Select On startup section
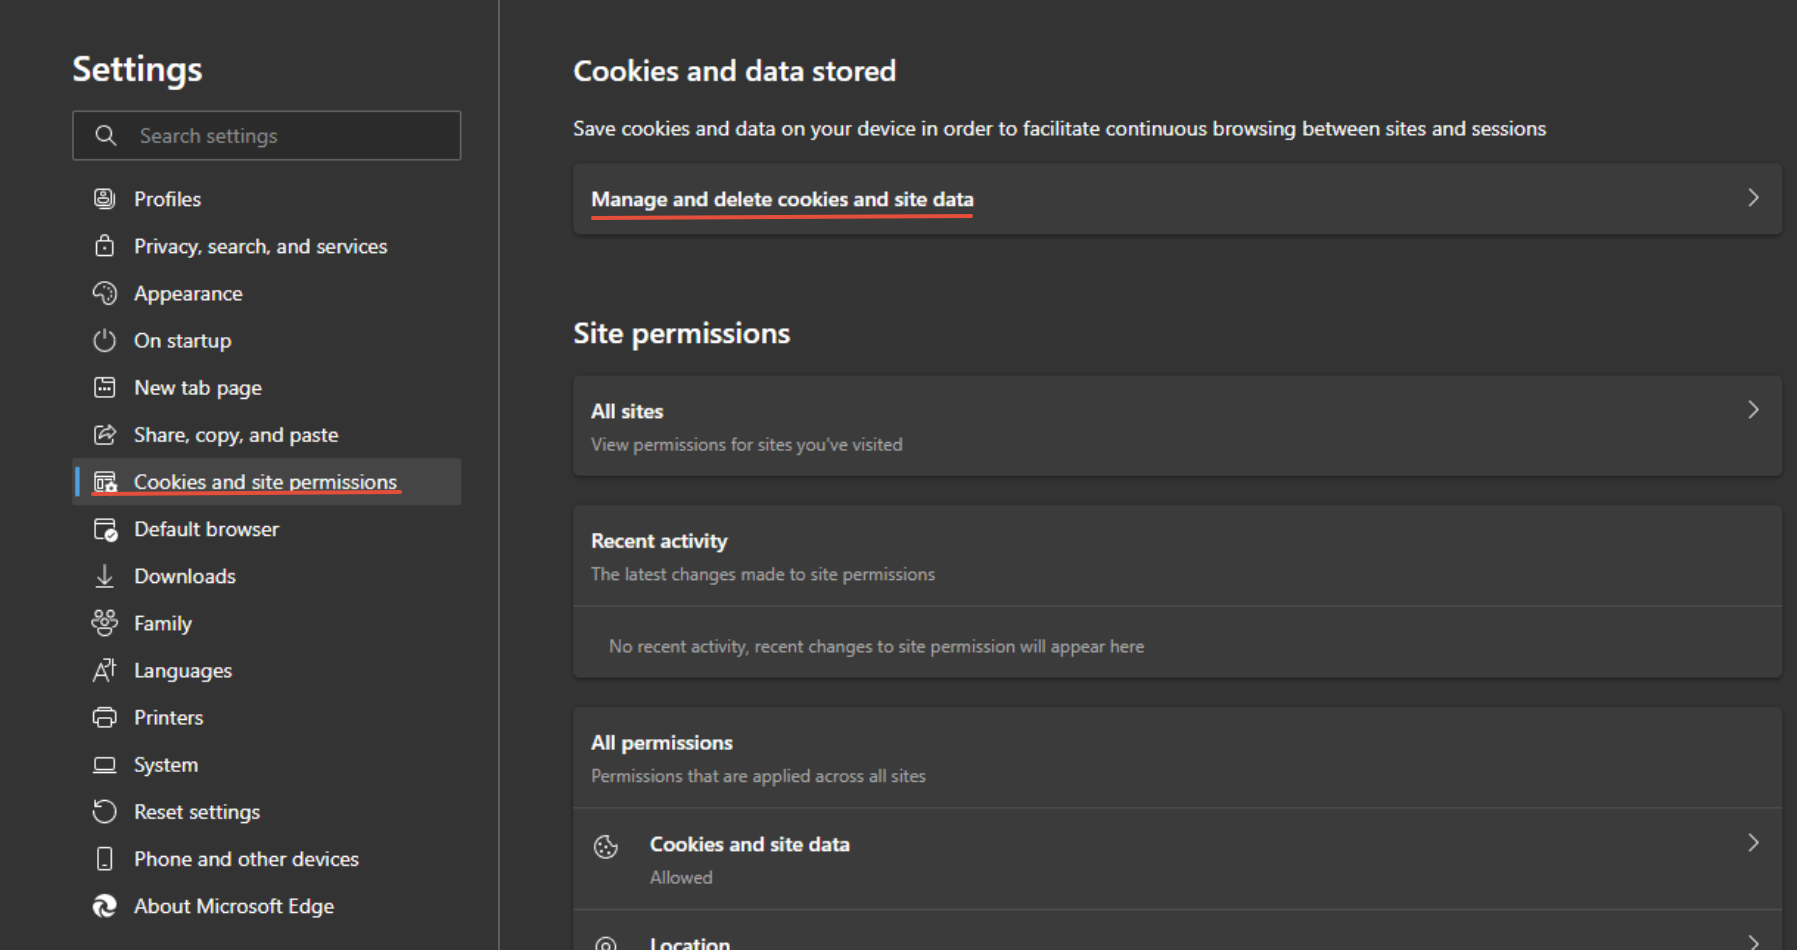Image resolution: width=1797 pixels, height=950 pixels. (x=266, y=340)
